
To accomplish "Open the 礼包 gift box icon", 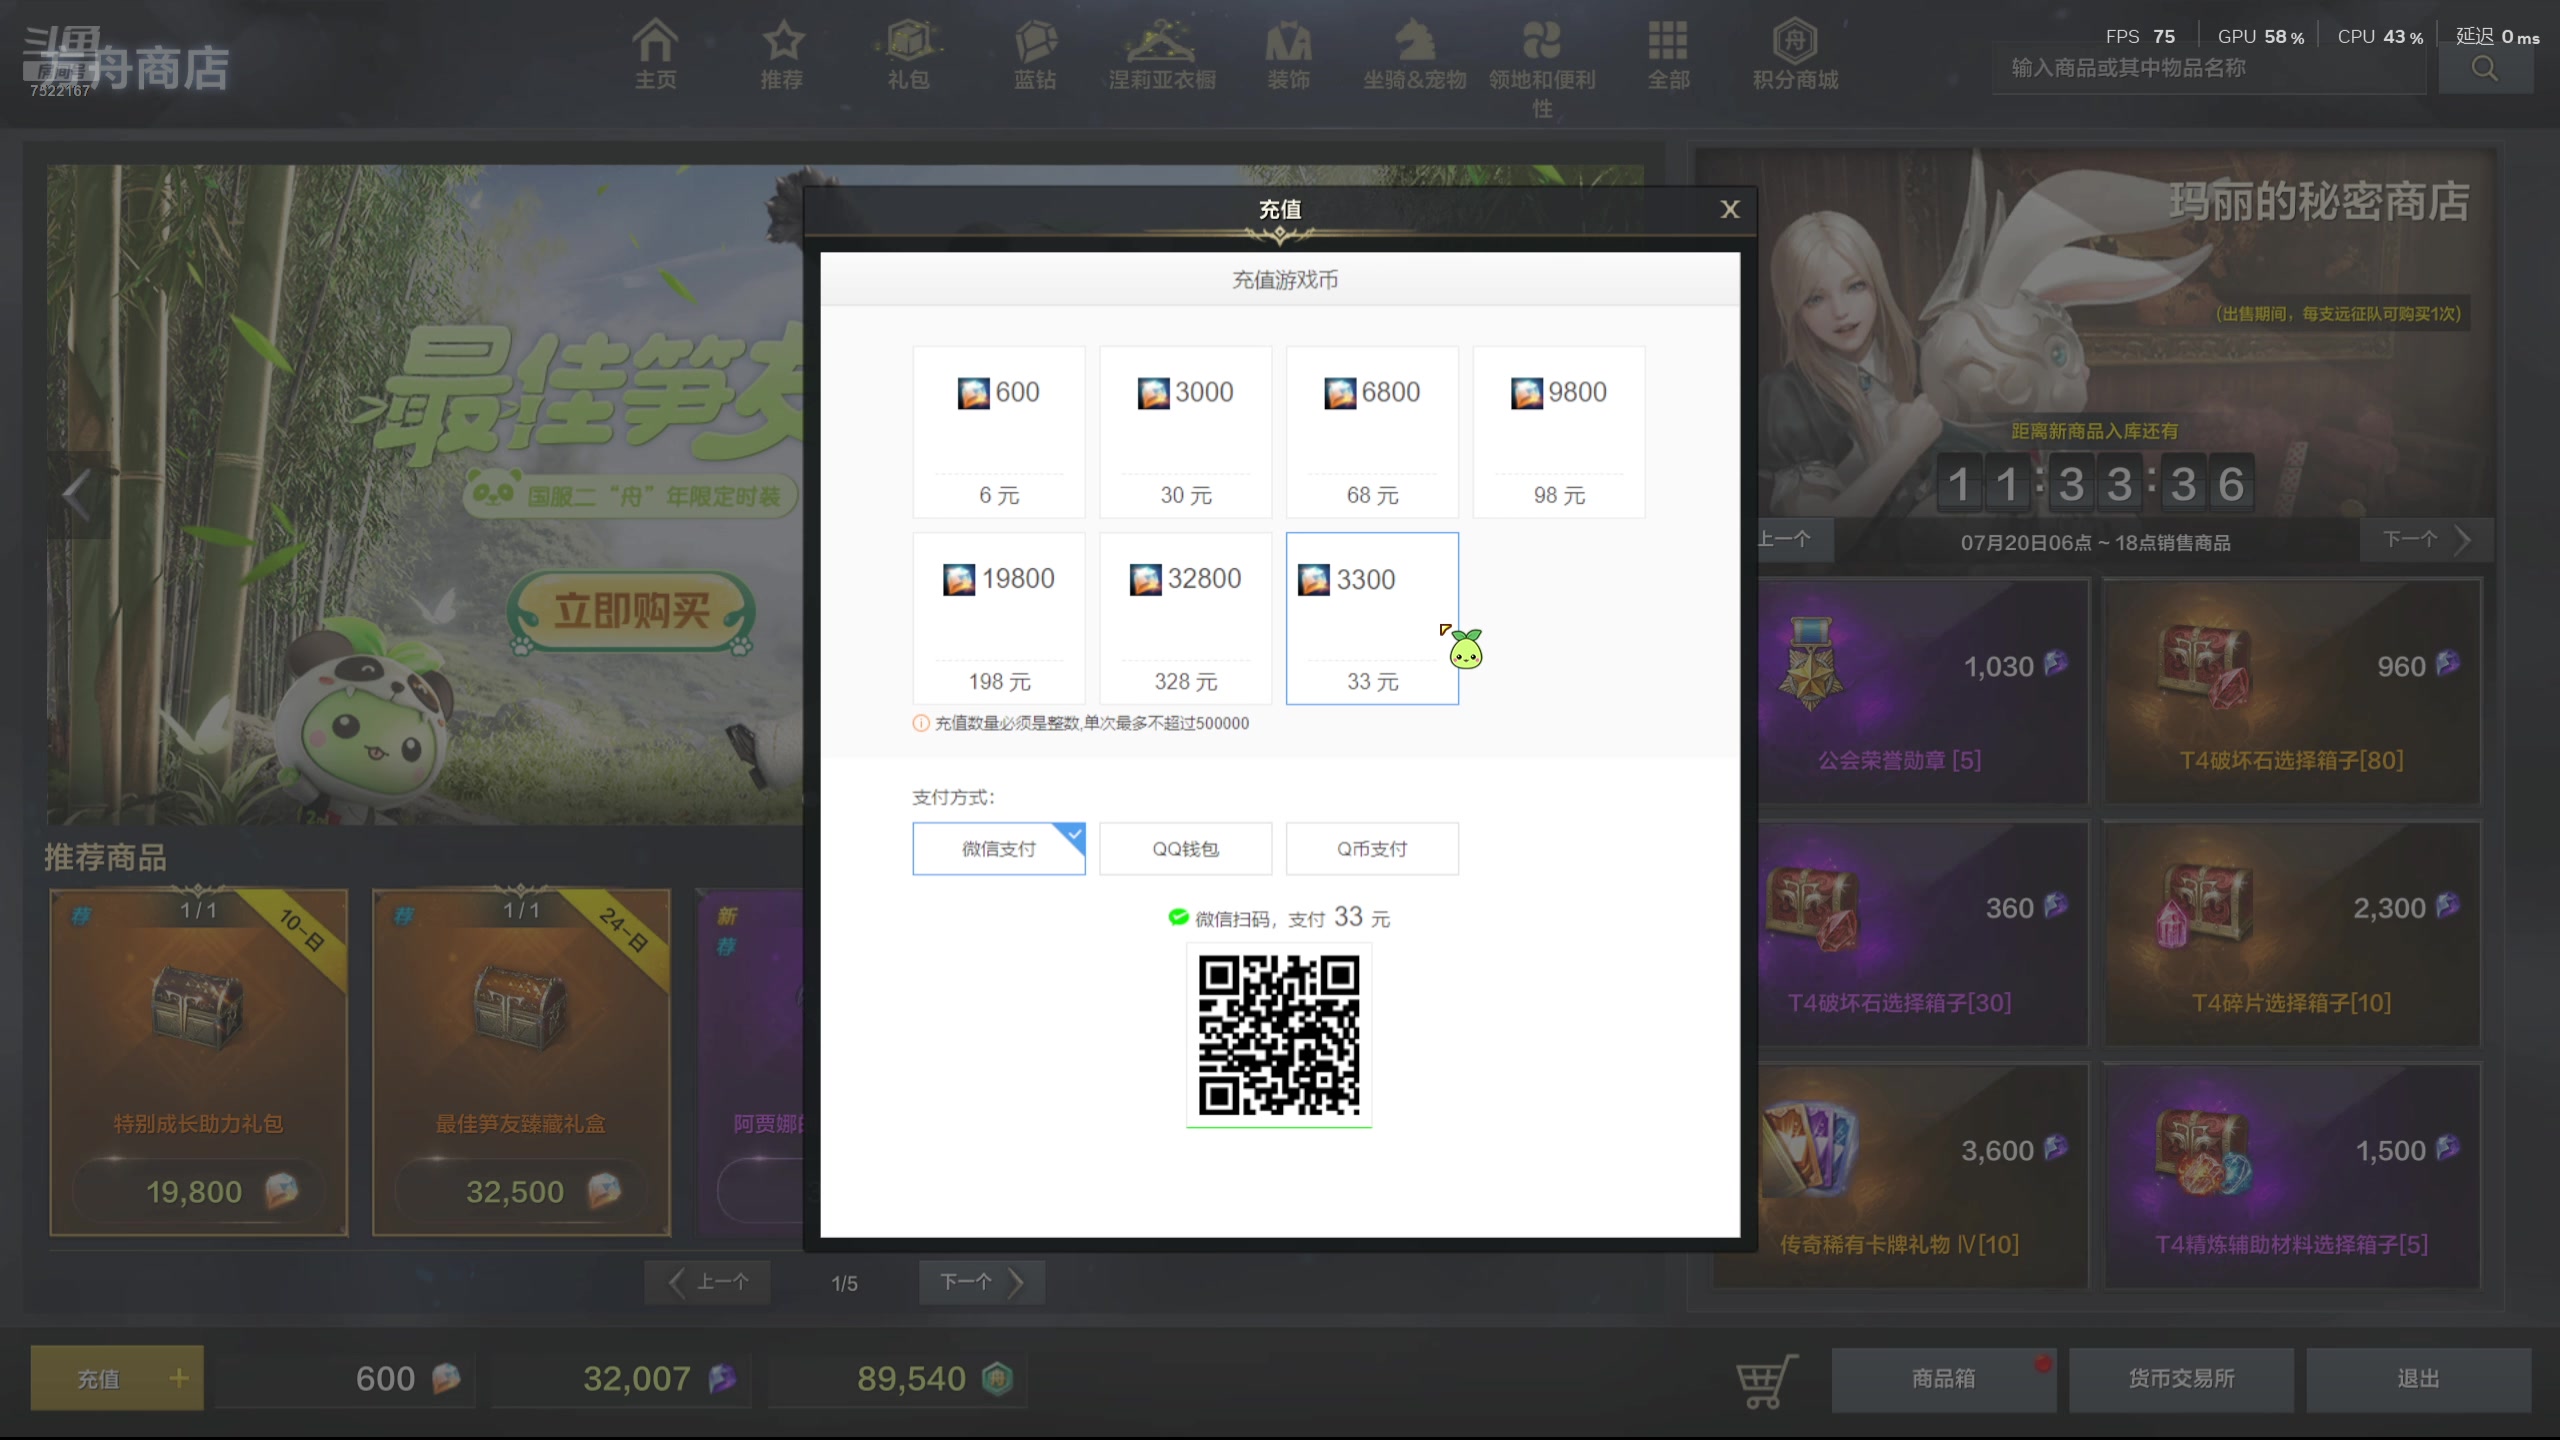I will pos(908,41).
